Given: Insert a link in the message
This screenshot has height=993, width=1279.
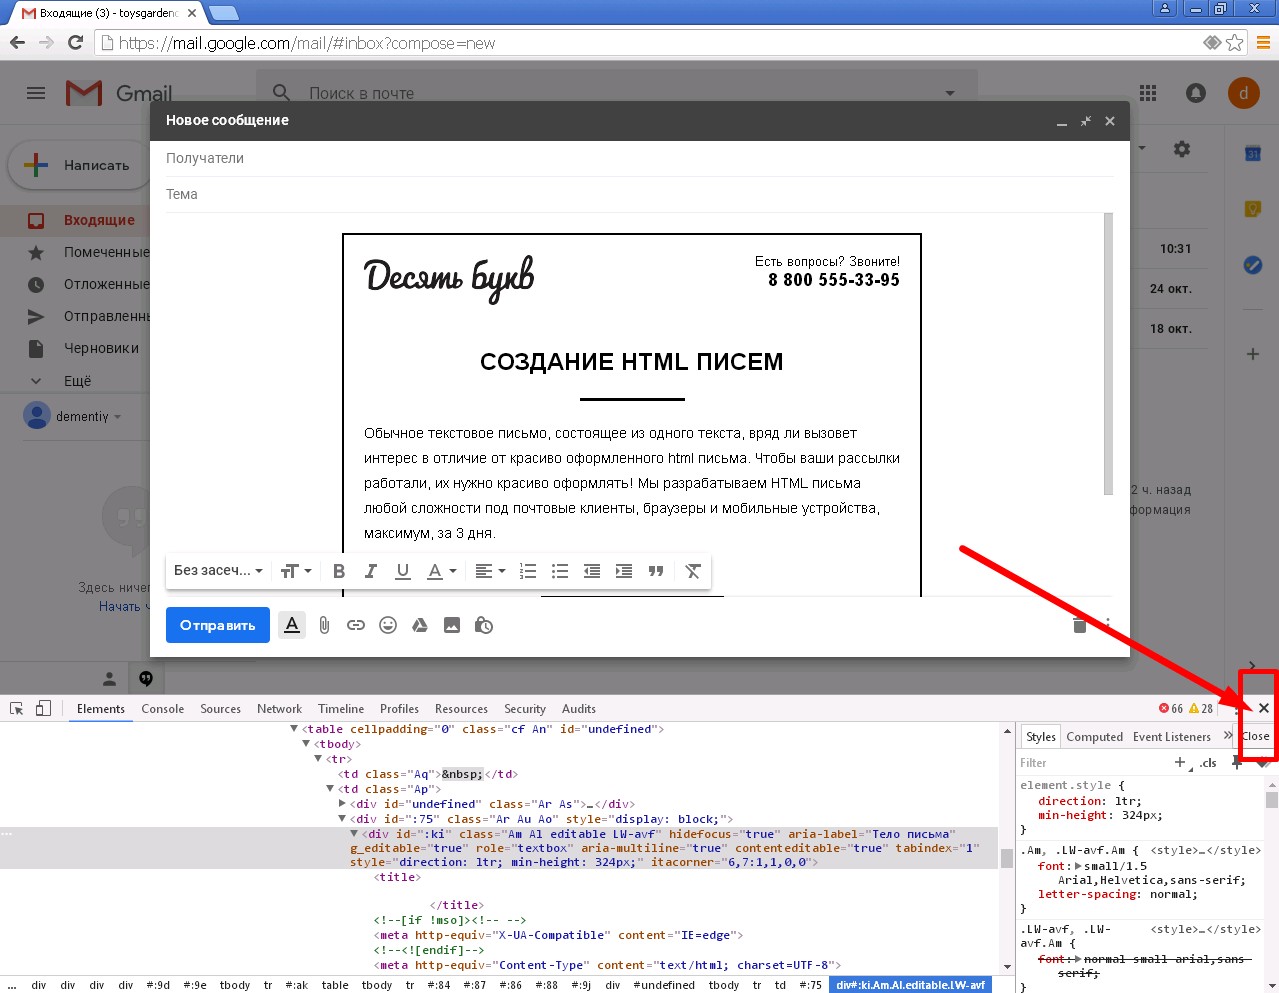Looking at the screenshot, I should pyautogui.click(x=356, y=625).
